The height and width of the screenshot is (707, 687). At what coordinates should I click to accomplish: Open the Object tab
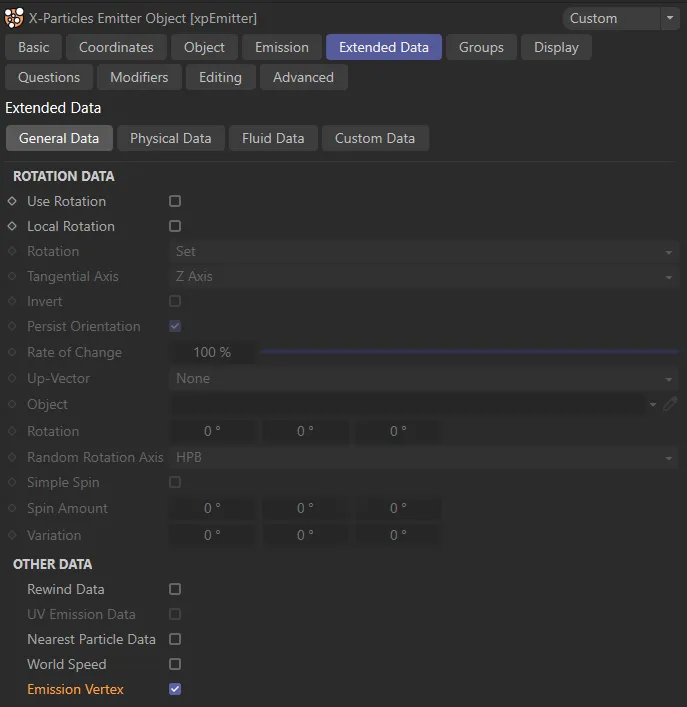(x=204, y=47)
